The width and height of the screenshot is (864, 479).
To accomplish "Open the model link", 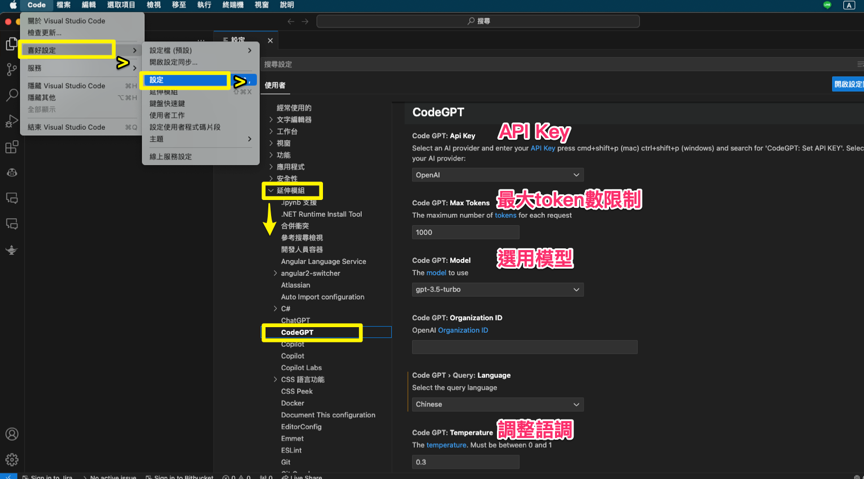I will (436, 273).
